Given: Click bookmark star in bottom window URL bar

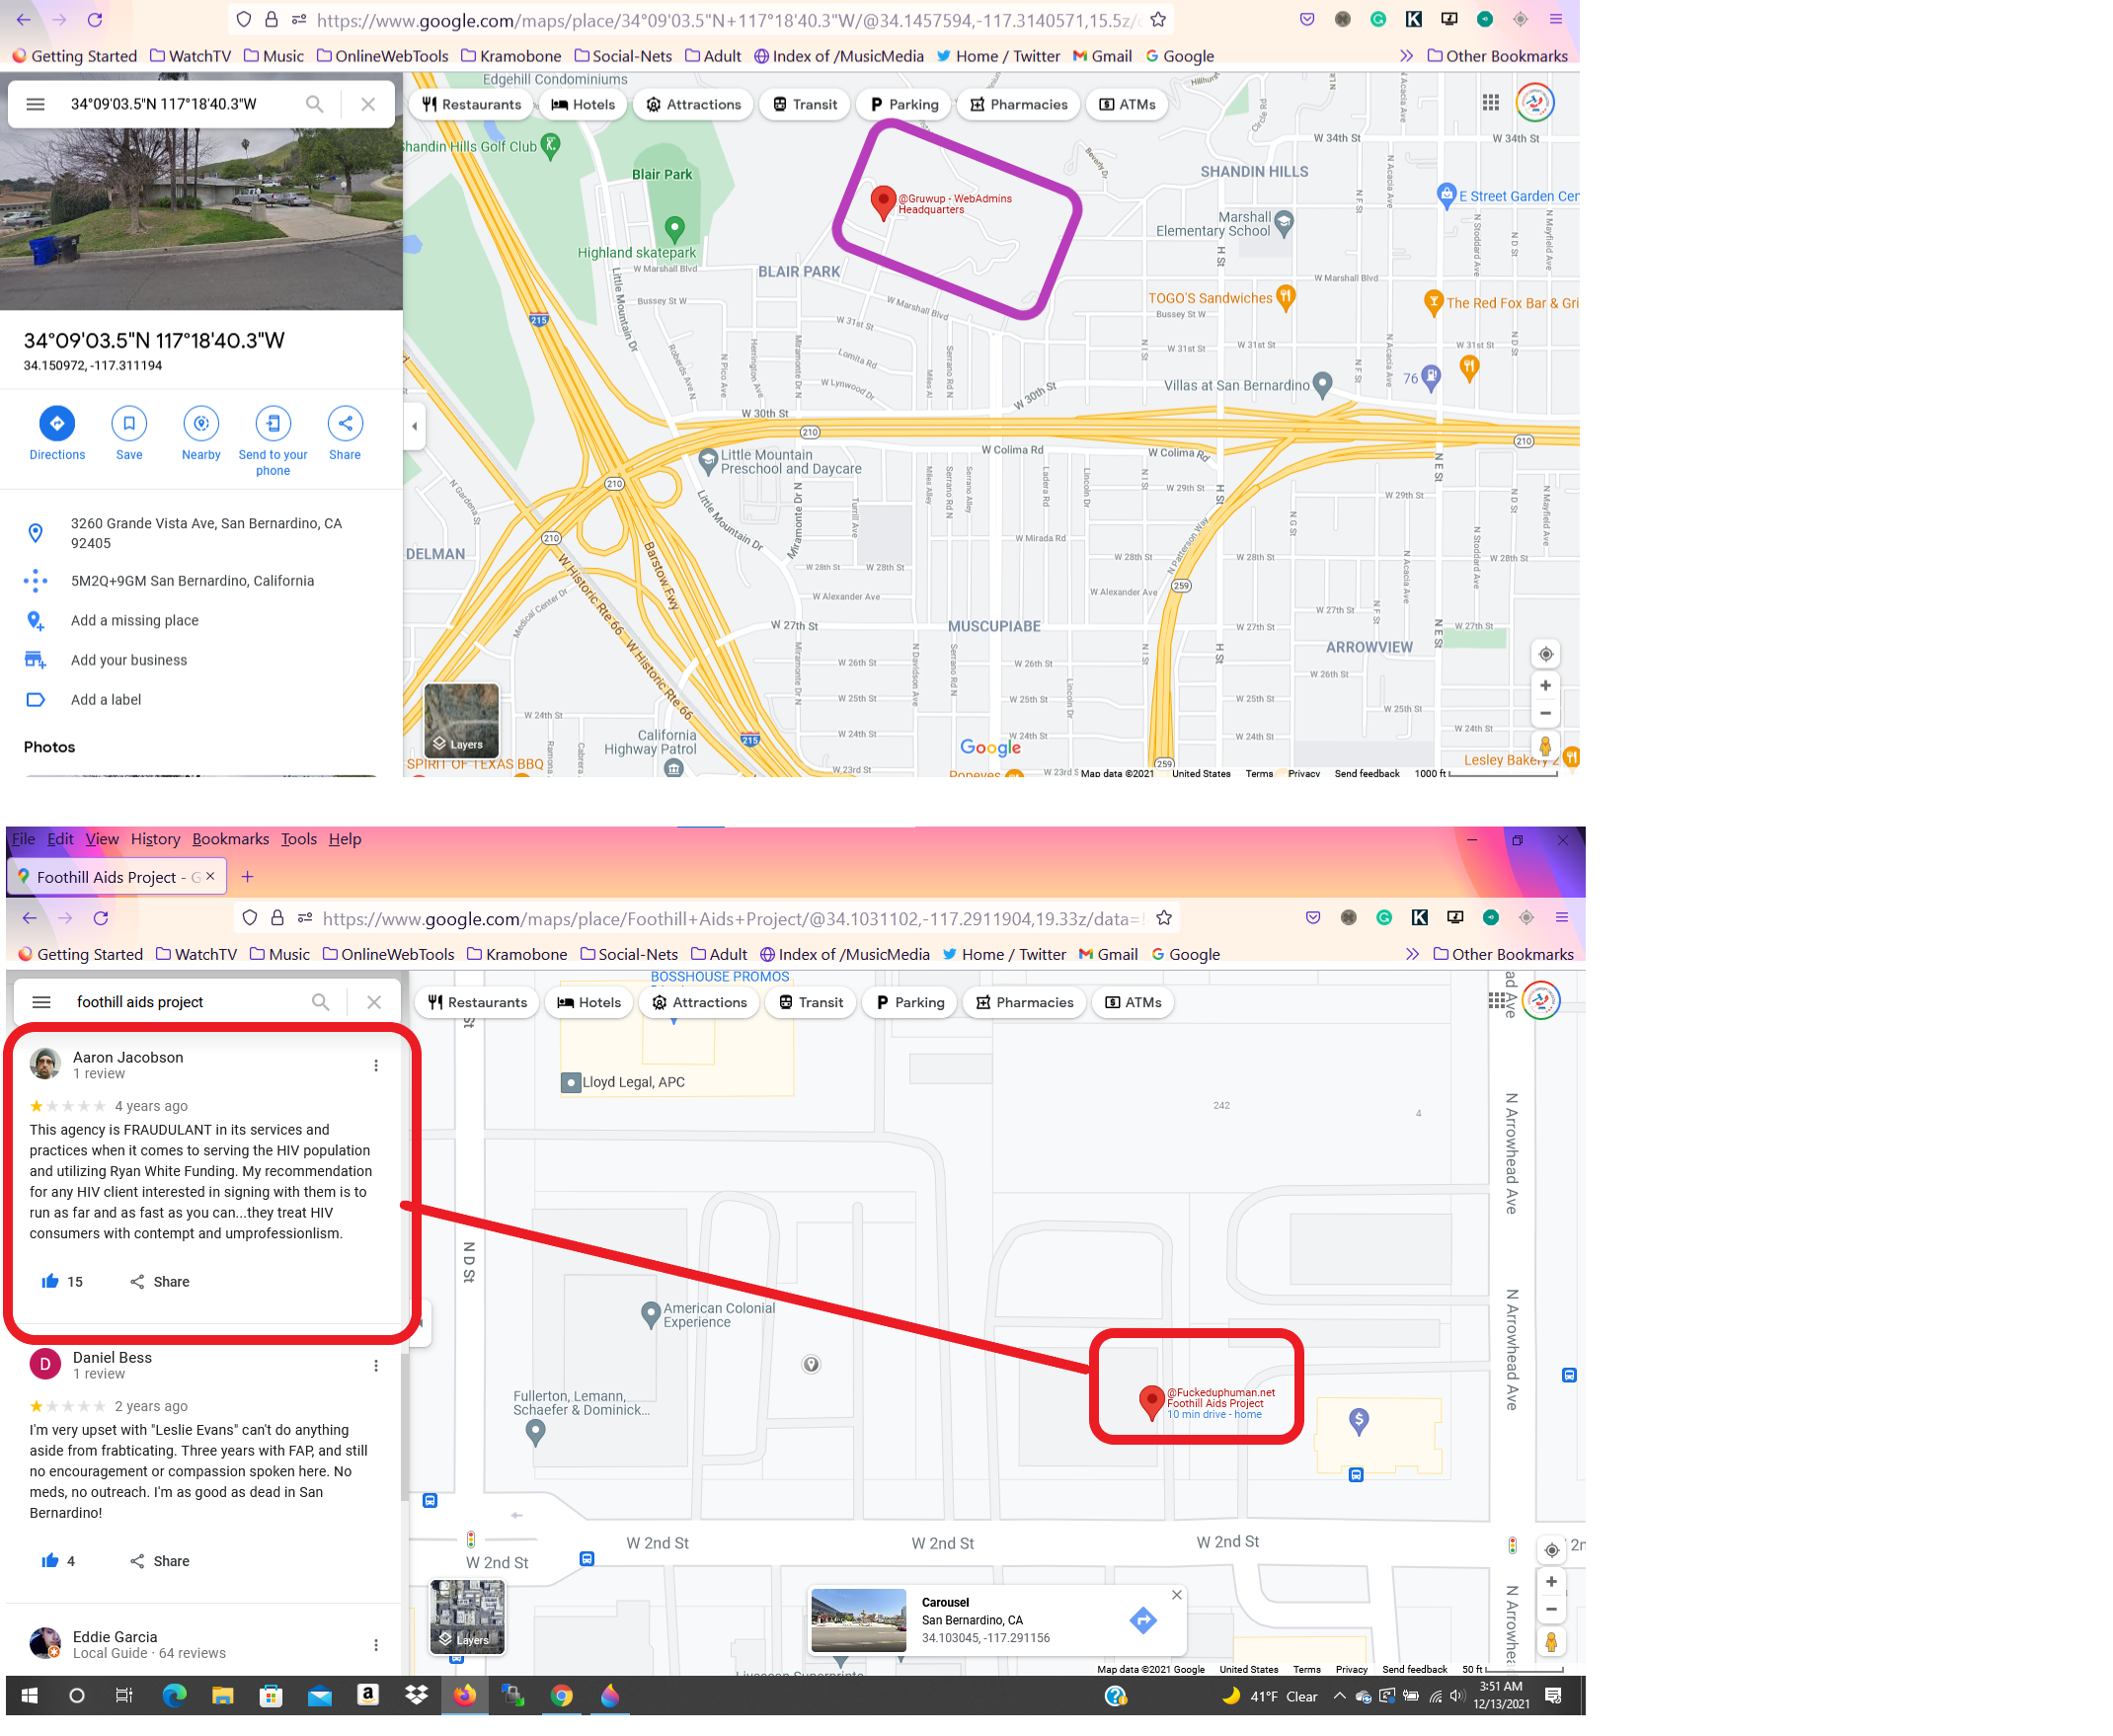Looking at the screenshot, I should tap(1164, 918).
